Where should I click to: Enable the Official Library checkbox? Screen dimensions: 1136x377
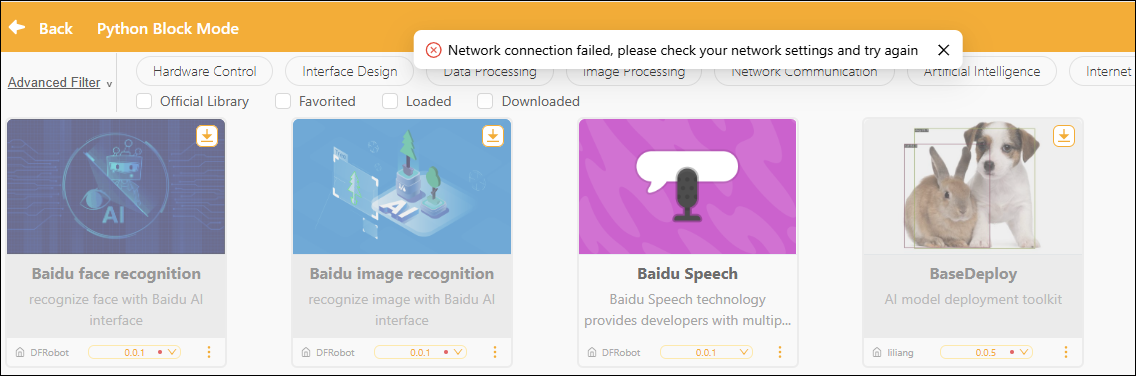144,101
